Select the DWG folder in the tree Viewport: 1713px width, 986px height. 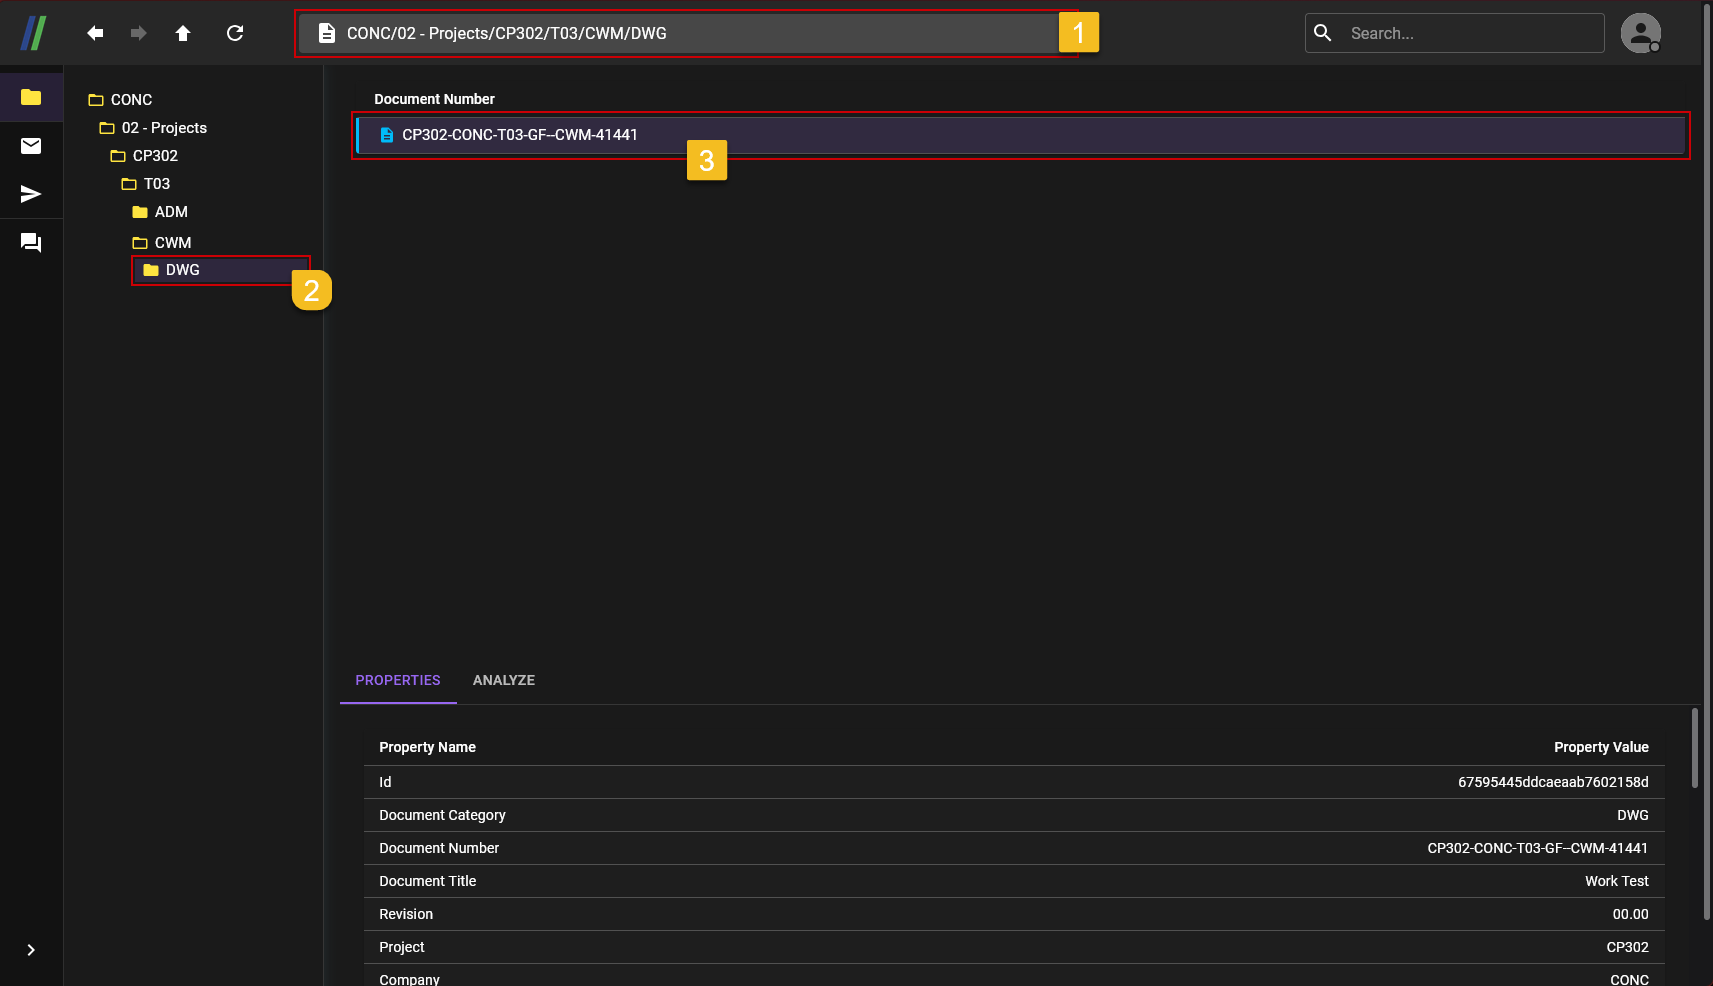click(x=181, y=270)
